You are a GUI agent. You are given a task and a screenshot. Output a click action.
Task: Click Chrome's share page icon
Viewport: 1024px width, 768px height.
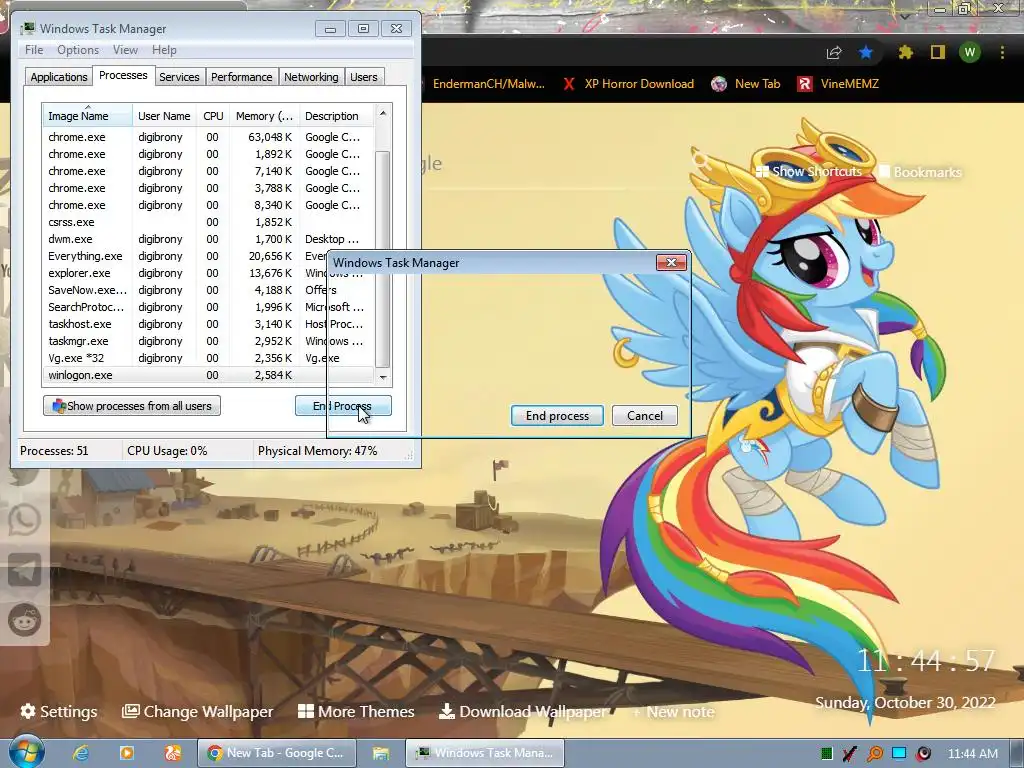click(x=834, y=53)
